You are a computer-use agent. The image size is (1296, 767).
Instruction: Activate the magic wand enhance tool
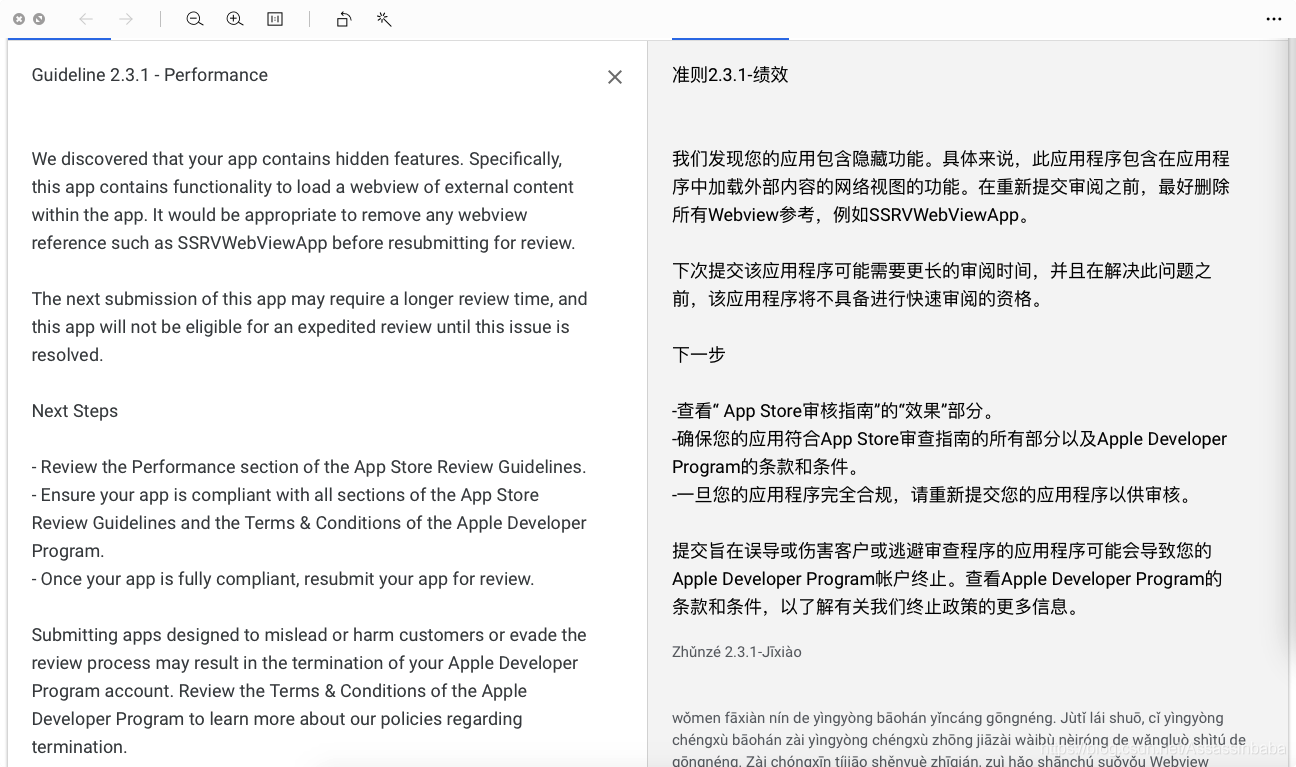click(384, 19)
